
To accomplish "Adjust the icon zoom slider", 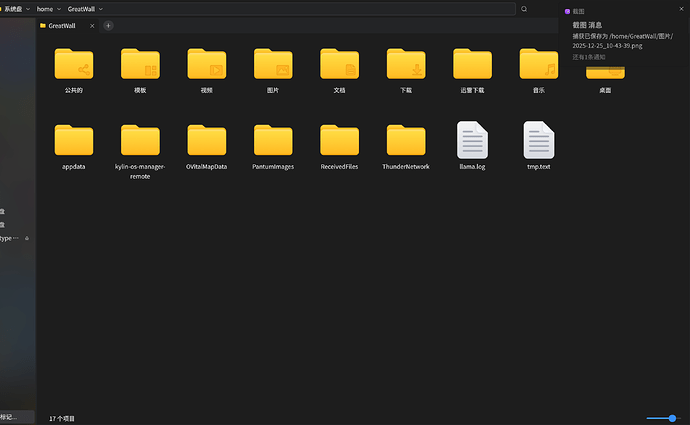I will 672,418.
